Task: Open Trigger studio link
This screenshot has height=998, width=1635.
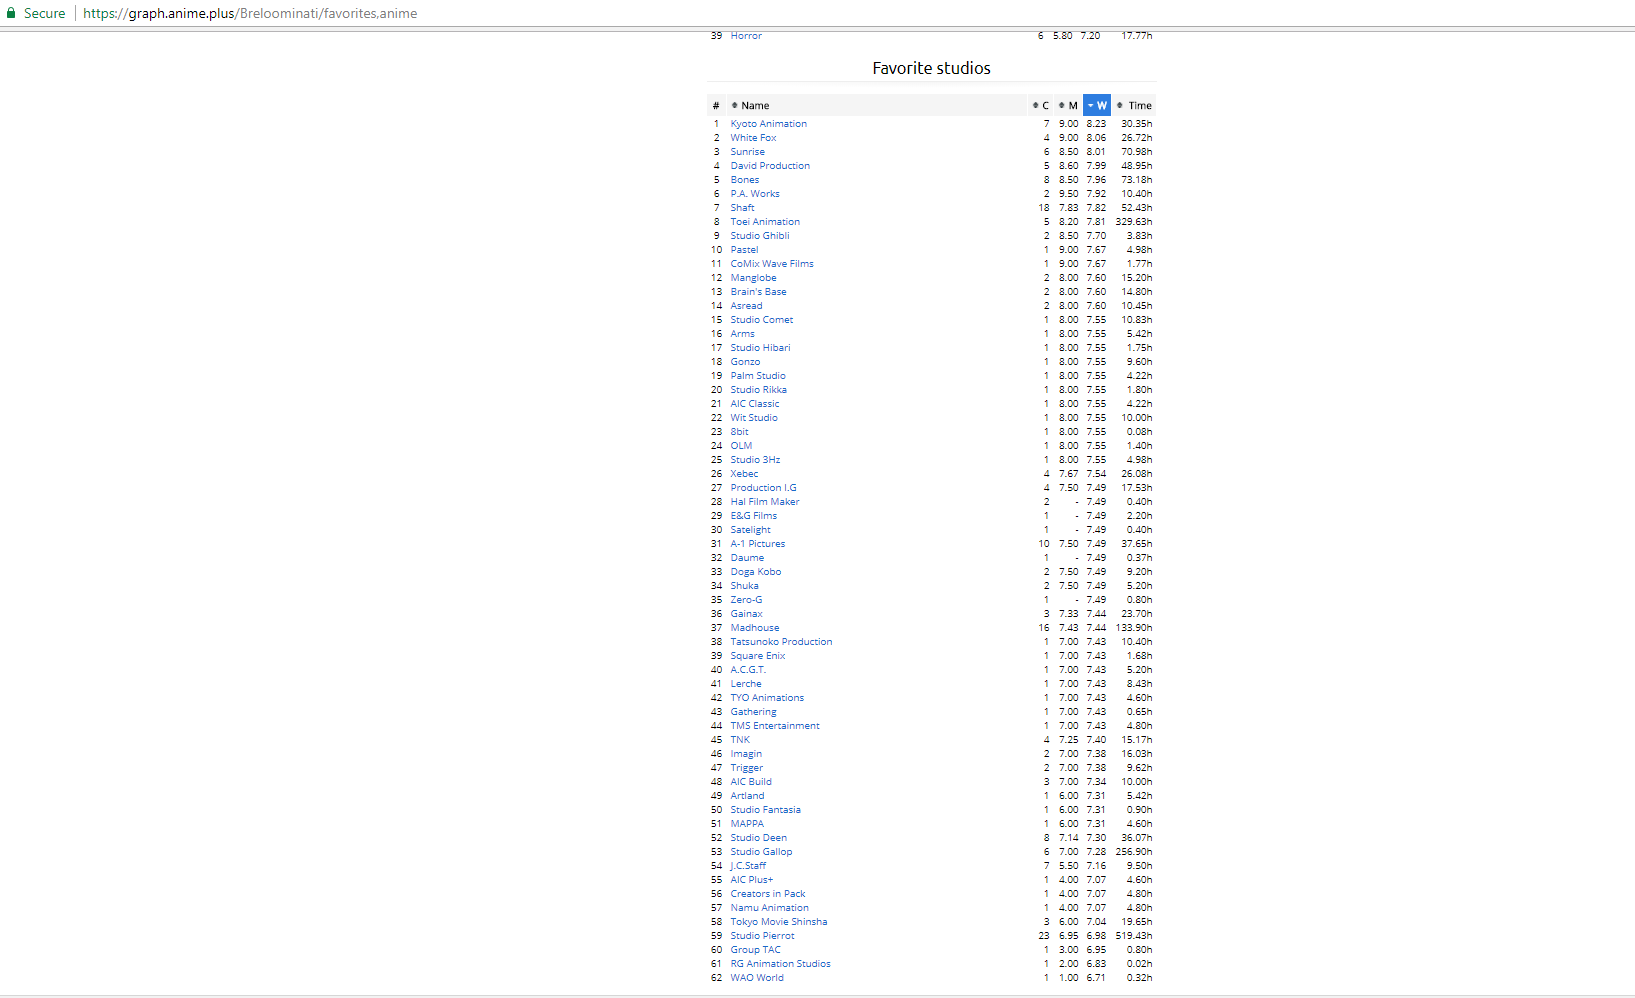Action: (746, 768)
